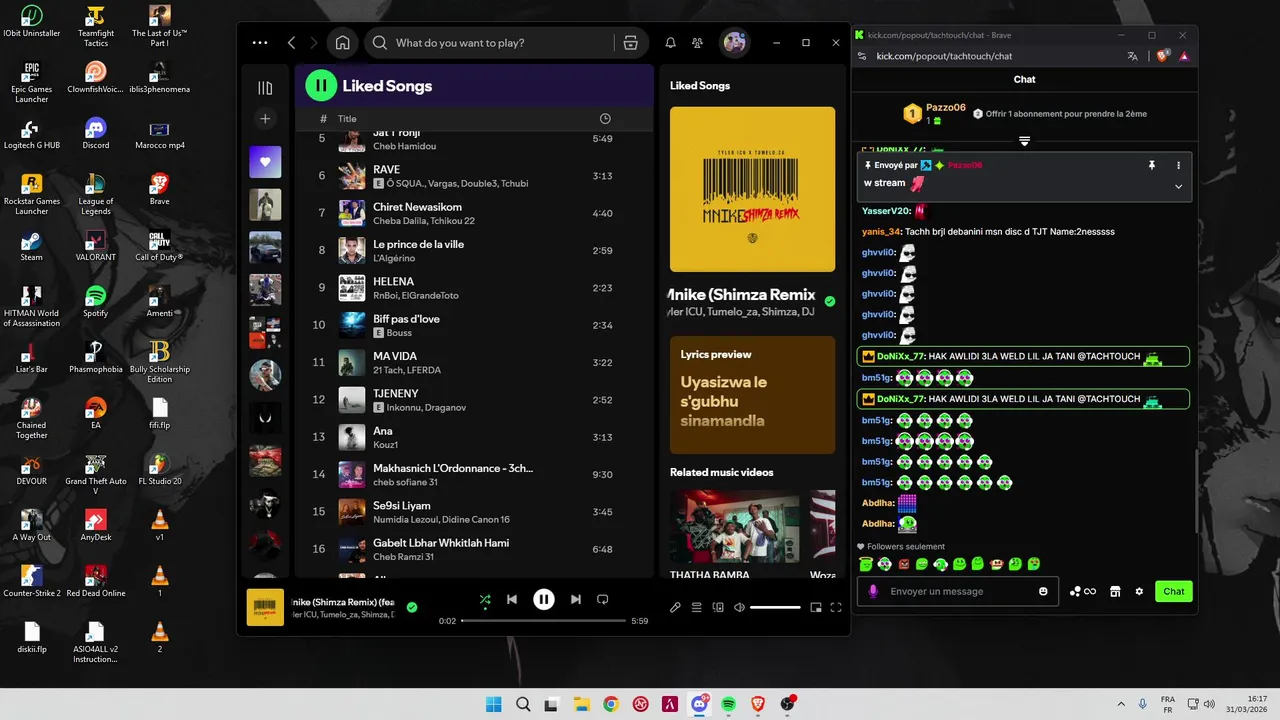
Task: Open Liked Songs heart tile in sidebar
Action: (x=265, y=162)
